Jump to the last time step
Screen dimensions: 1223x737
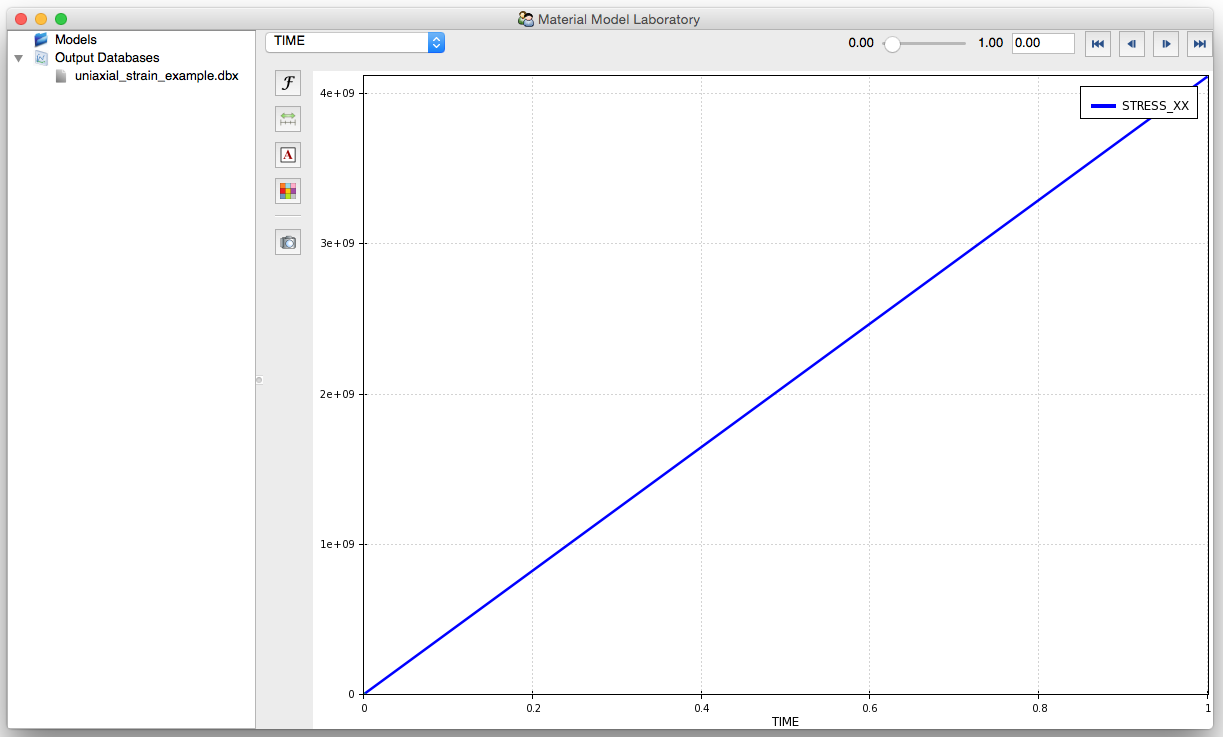coord(1199,43)
